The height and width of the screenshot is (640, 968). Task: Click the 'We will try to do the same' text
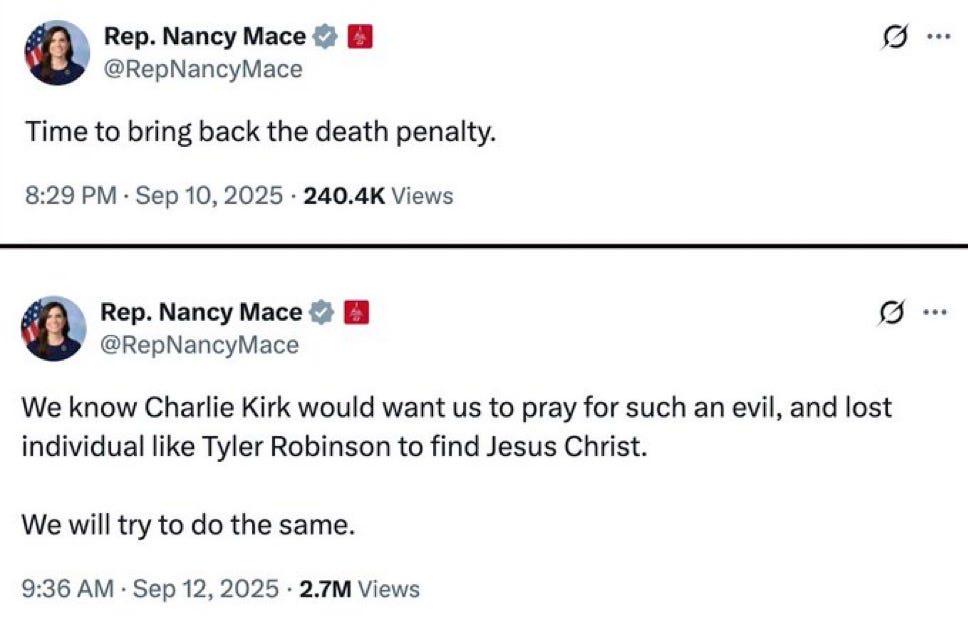[188, 525]
